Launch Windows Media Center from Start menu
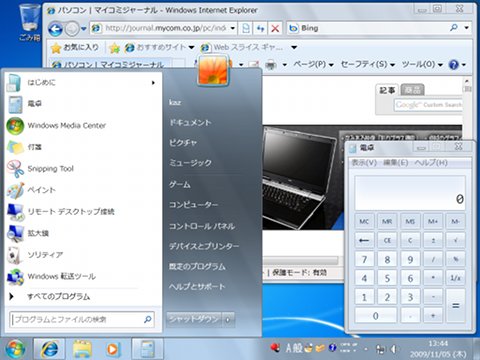 click(82, 125)
